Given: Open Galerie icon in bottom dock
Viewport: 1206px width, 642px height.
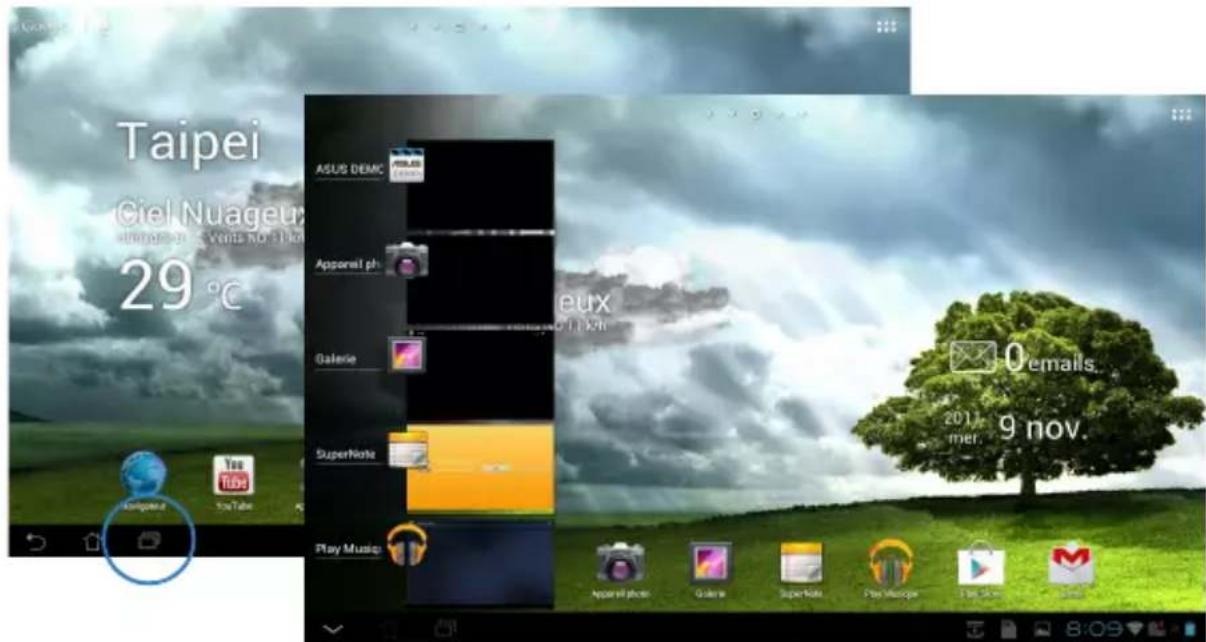Looking at the screenshot, I should (711, 563).
